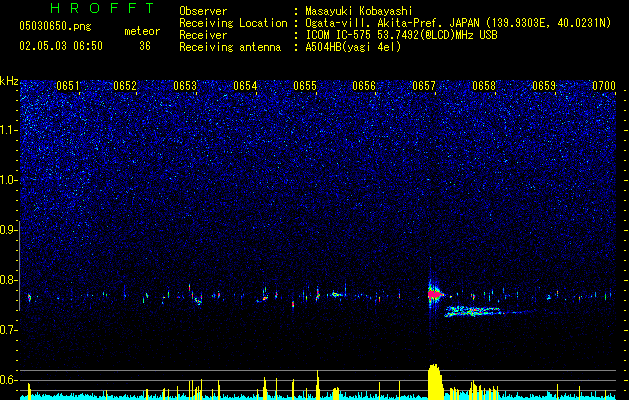629x400 pixels.
Task: Click the antenna A504HB(yagi 4el) text
Action: point(353,47)
